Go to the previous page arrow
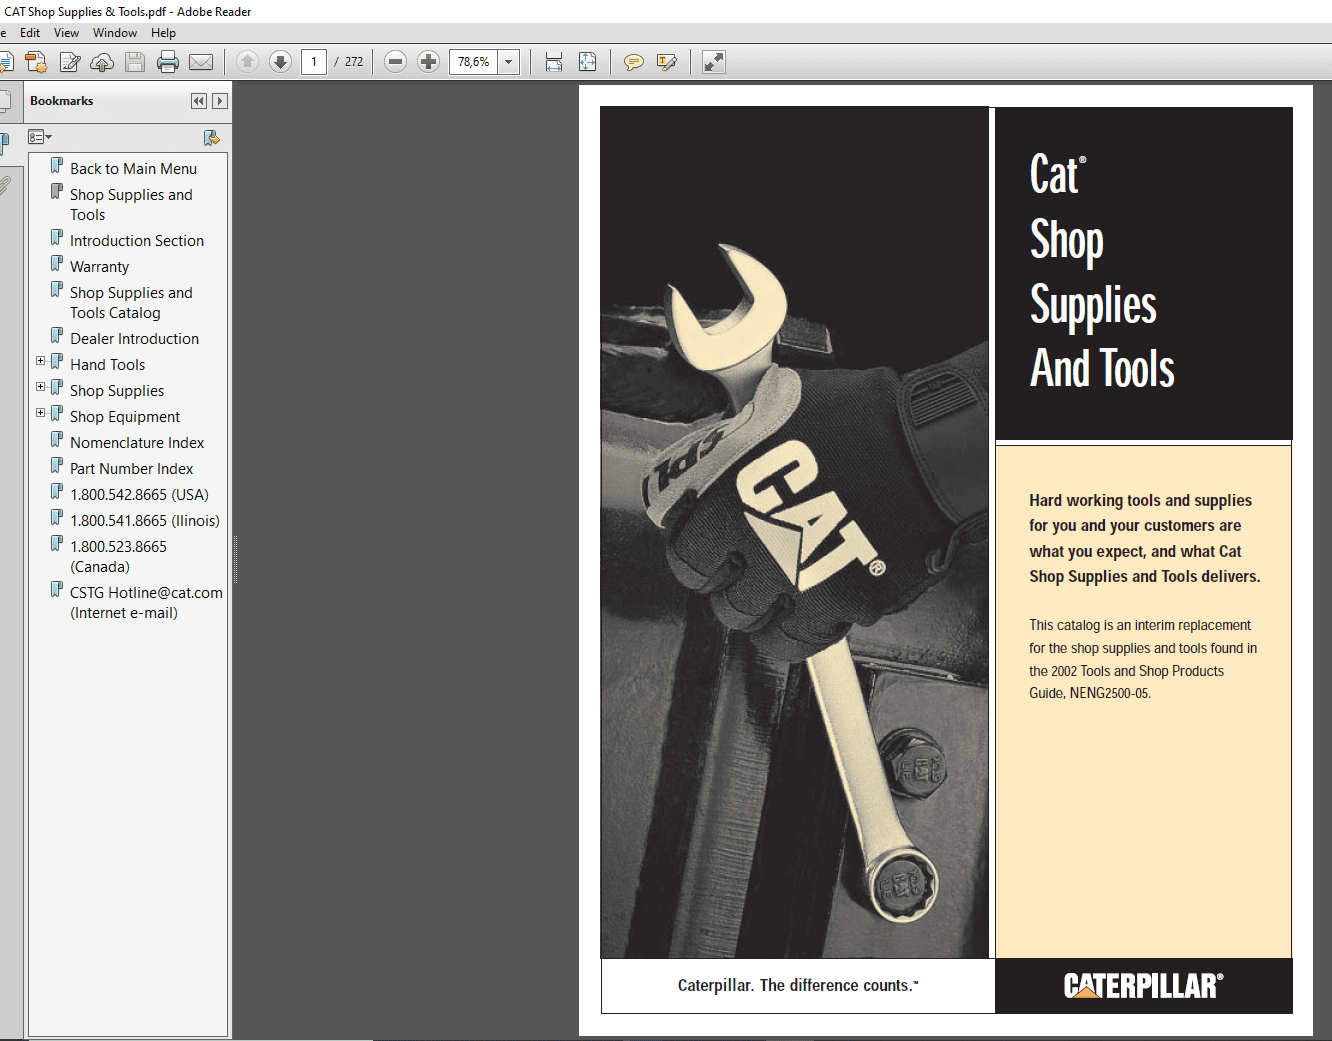Screen dimensions: 1332x1041 point(247,62)
